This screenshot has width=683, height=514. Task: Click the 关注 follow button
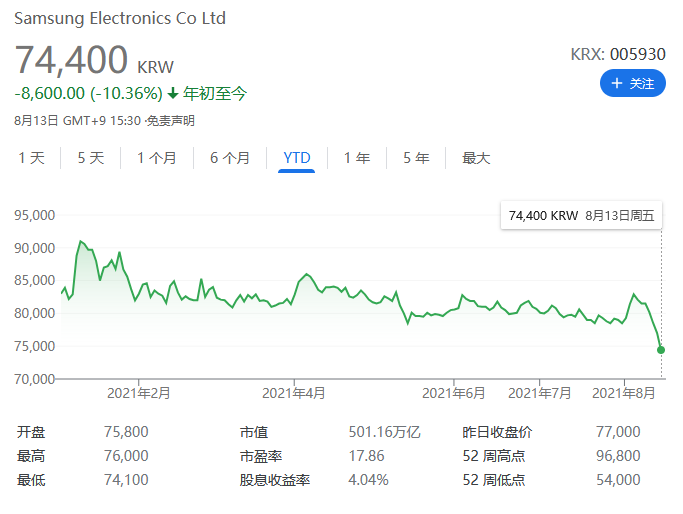coord(632,83)
